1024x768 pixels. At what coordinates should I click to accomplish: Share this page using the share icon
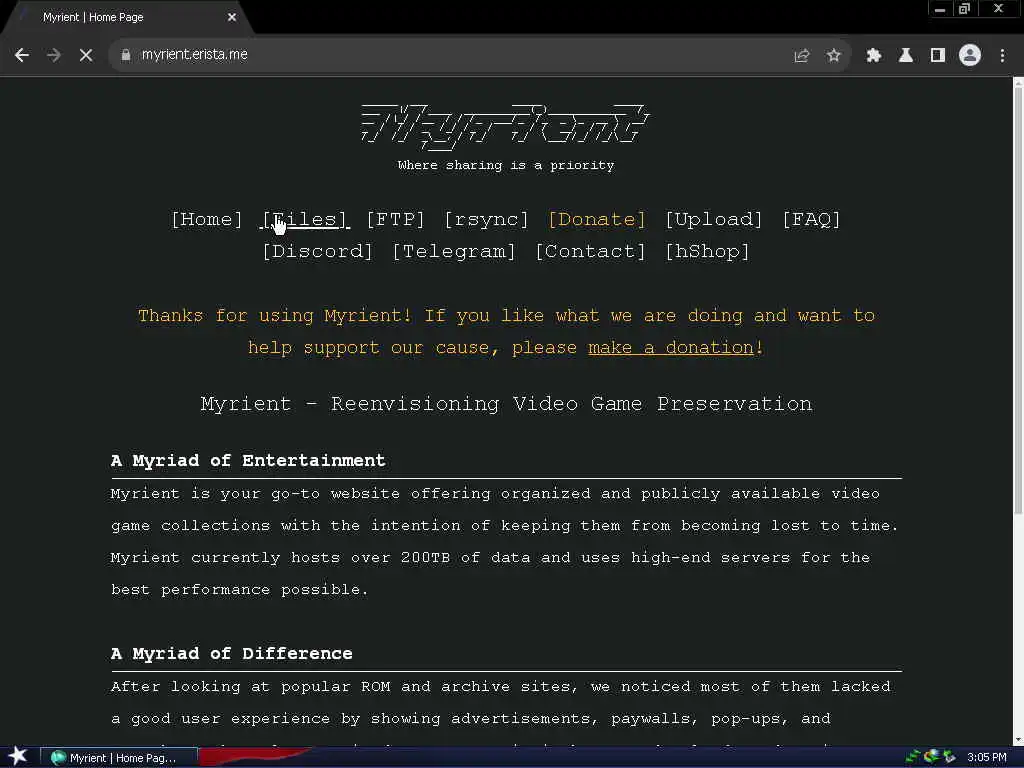(801, 56)
